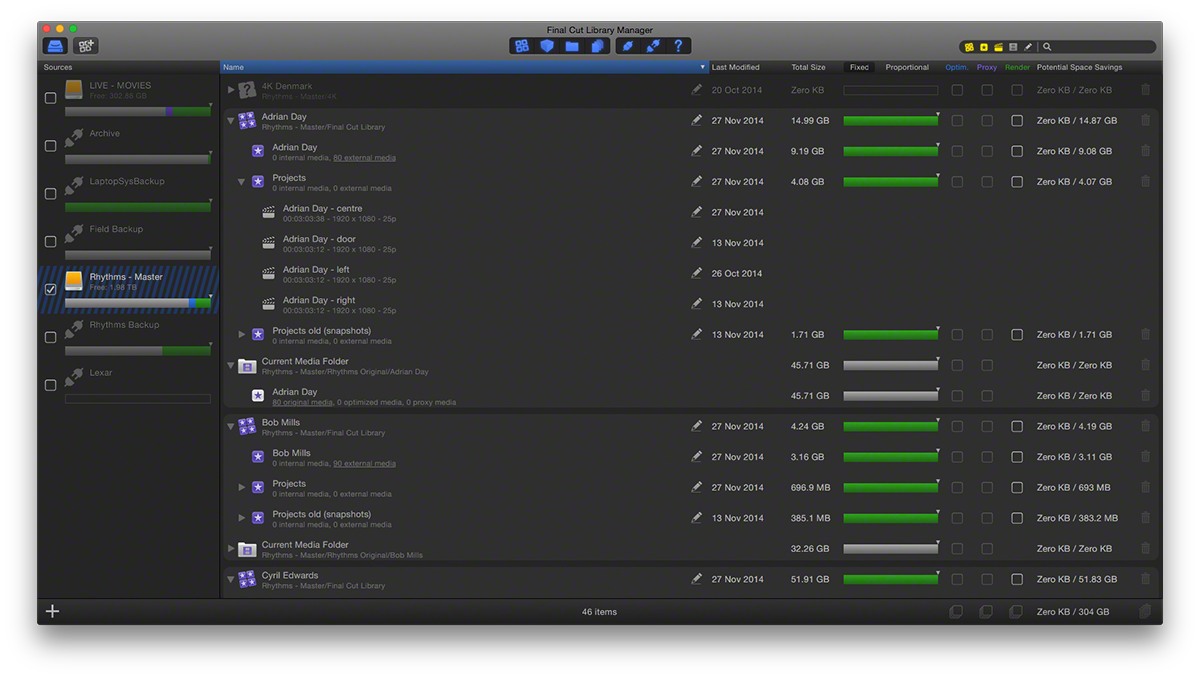The height and width of the screenshot is (678, 1200).
Task: Collapse the Adrian Day library
Action: [x=231, y=121]
